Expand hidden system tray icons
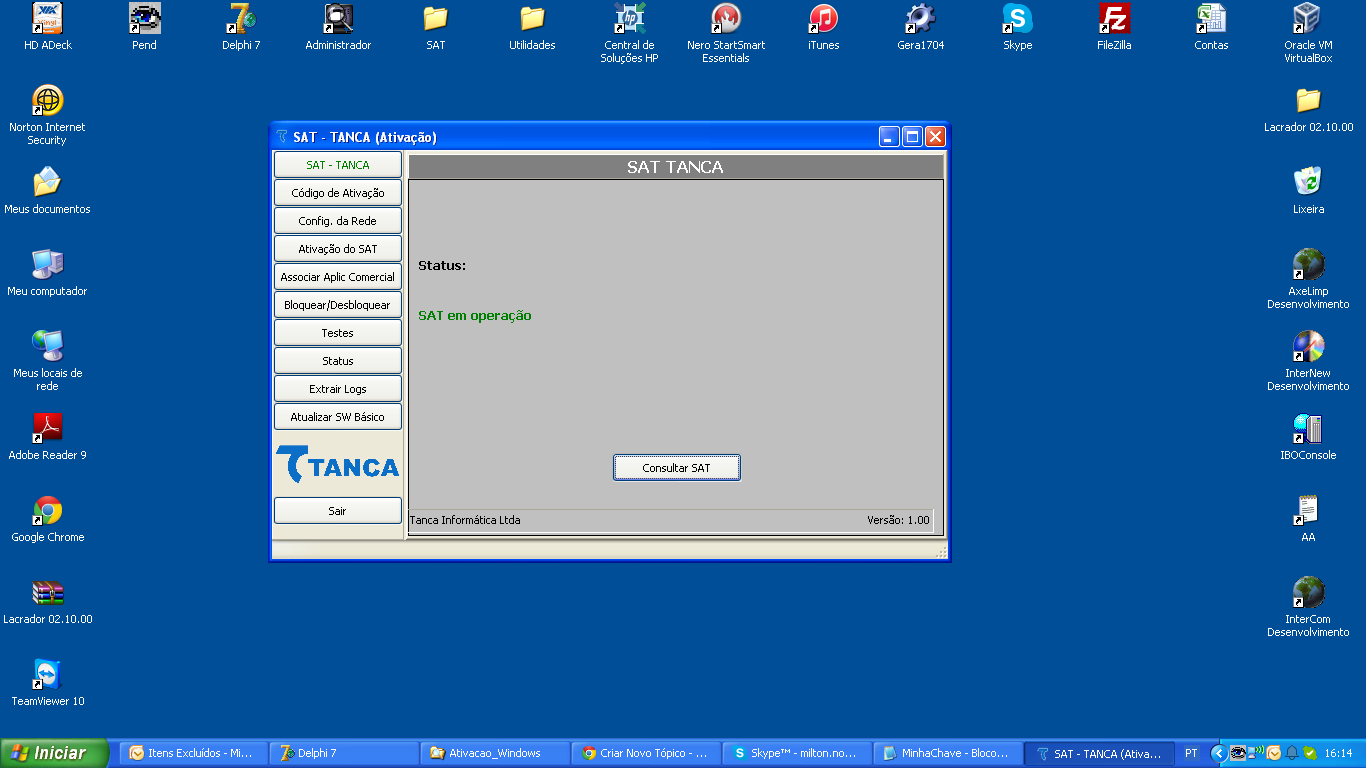Image resolution: width=1366 pixels, height=768 pixels. (1218, 753)
